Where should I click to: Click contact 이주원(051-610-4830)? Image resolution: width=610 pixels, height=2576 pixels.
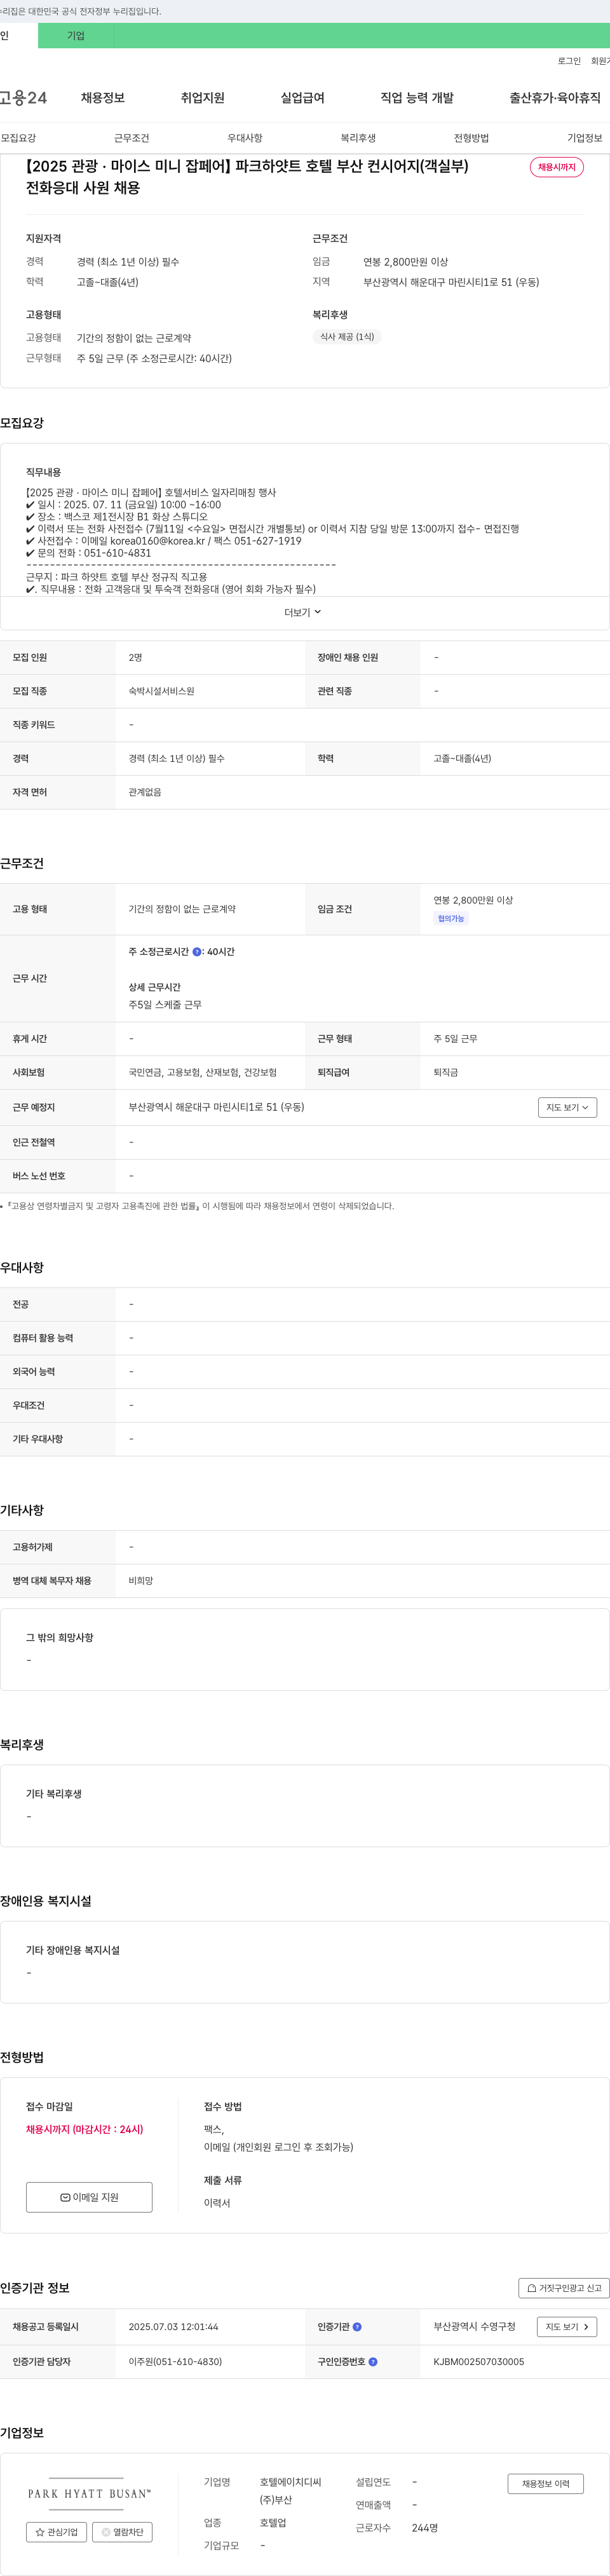click(x=175, y=2362)
